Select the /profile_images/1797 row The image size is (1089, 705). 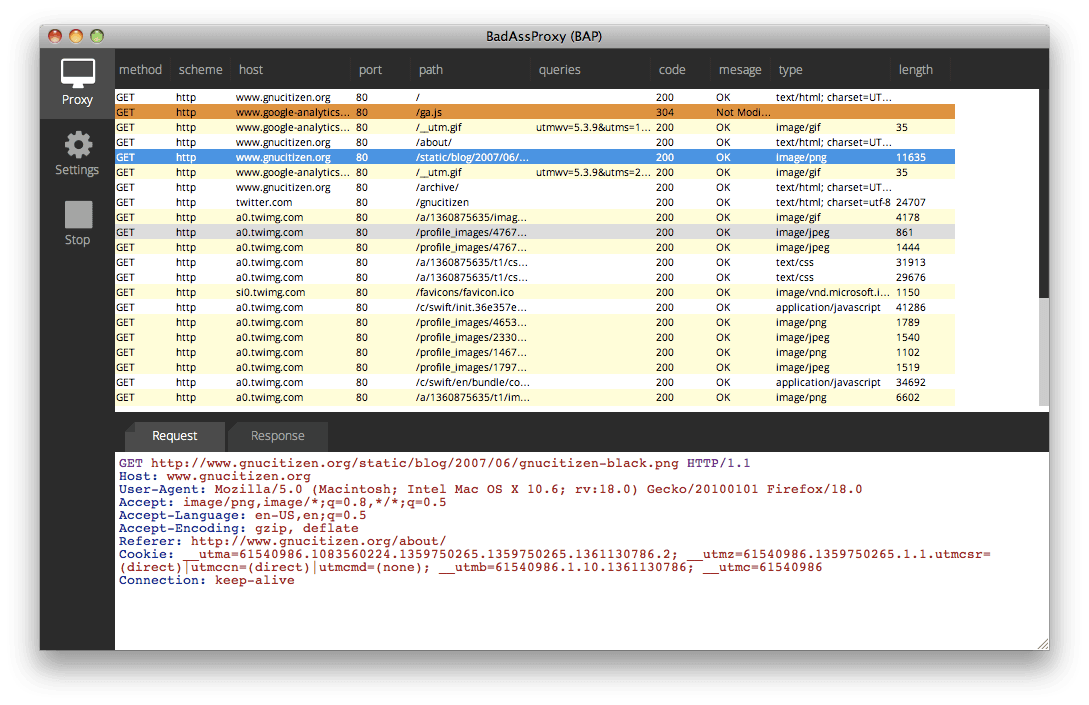pyautogui.click(x=535, y=367)
